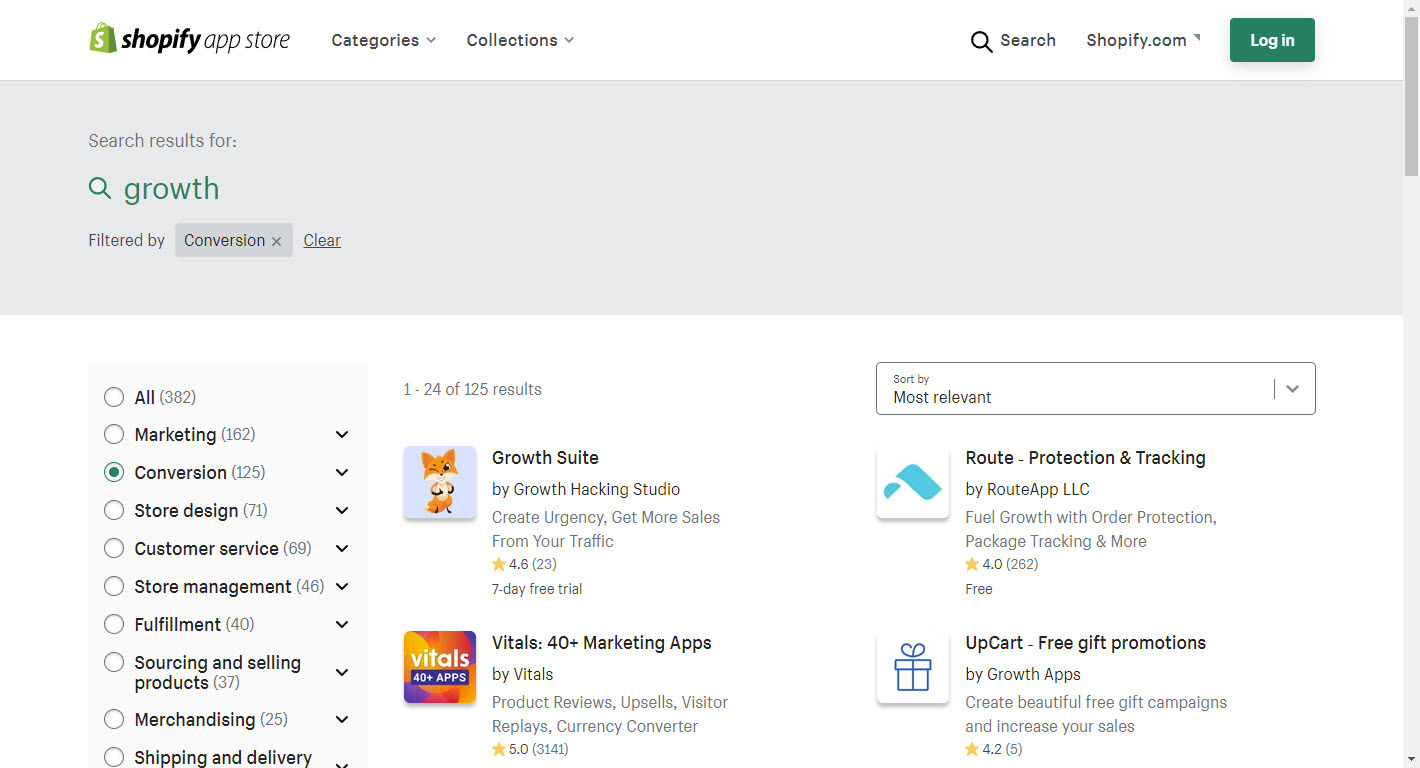This screenshot has width=1420, height=768.
Task: Select Shipping and delivery radio button
Action: [114, 757]
